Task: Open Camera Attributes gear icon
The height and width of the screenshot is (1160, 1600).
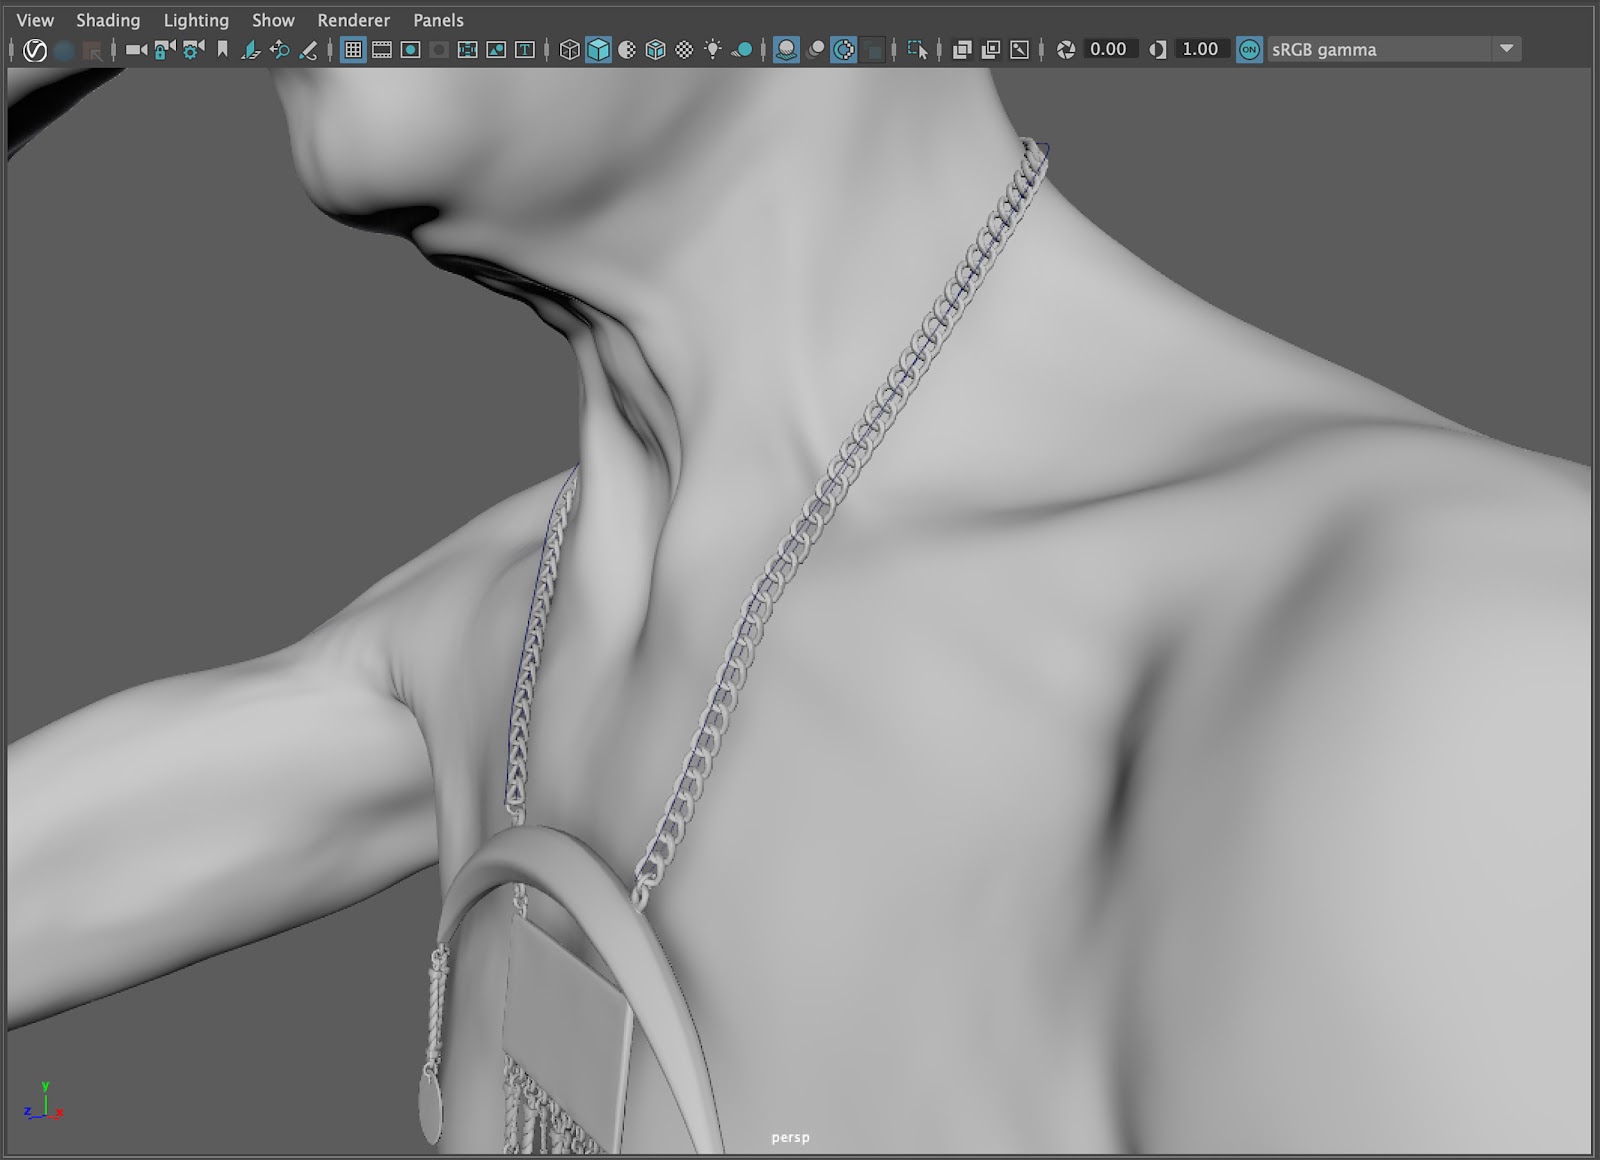Action: [x=193, y=49]
